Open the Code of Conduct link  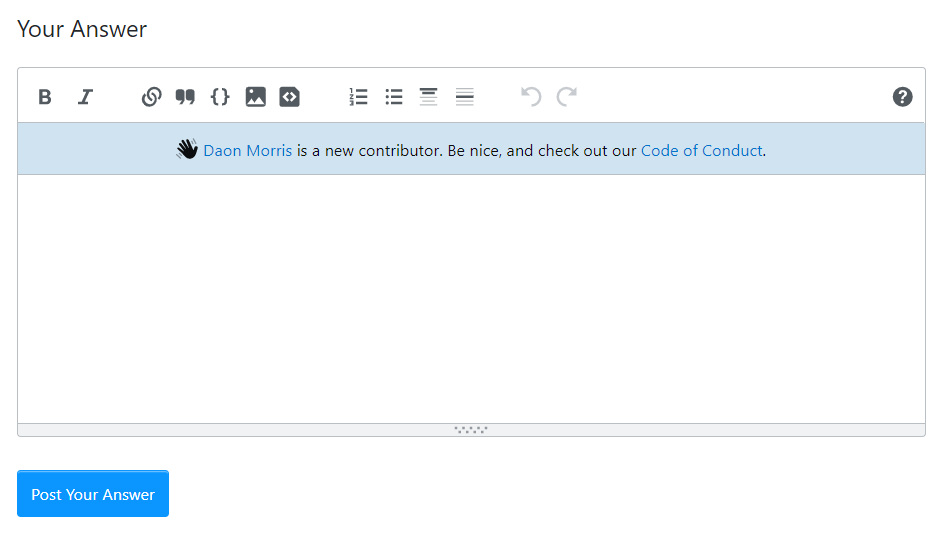point(702,151)
